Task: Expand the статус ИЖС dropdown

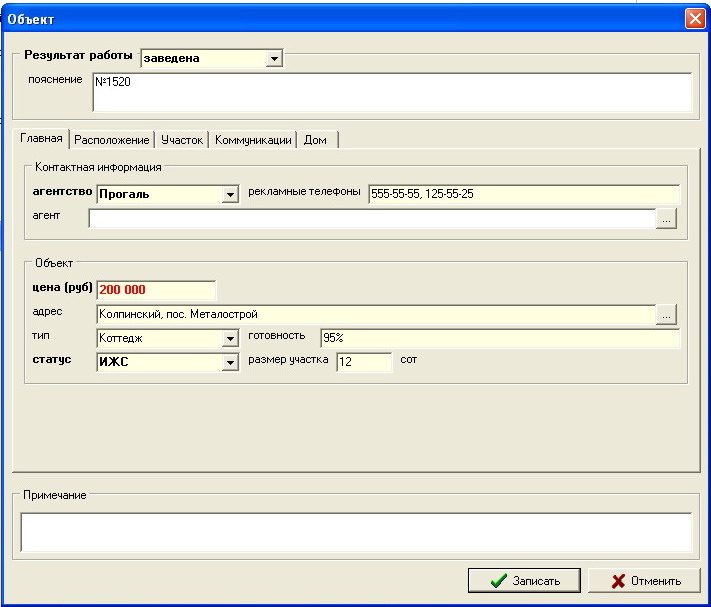Action: tap(230, 363)
